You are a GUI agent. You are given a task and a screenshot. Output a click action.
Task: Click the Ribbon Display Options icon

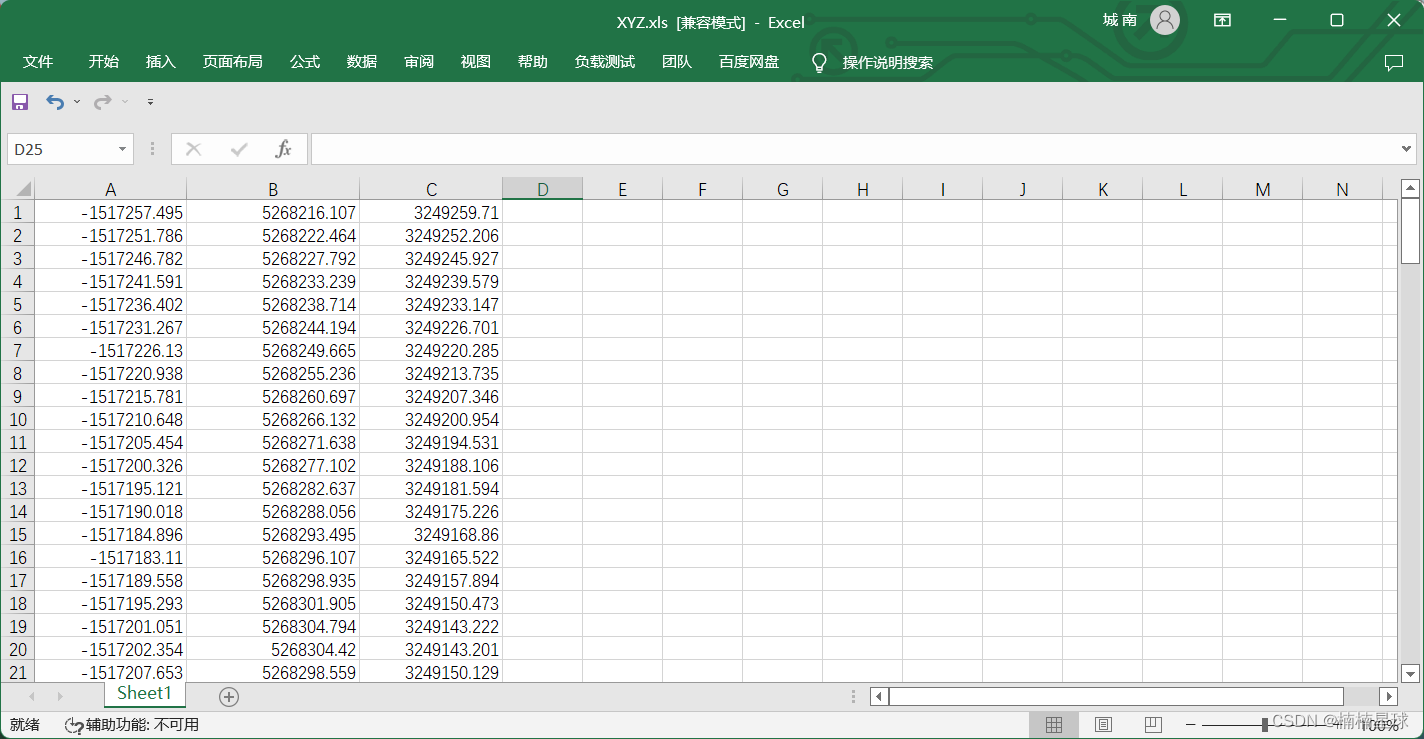[1222, 20]
